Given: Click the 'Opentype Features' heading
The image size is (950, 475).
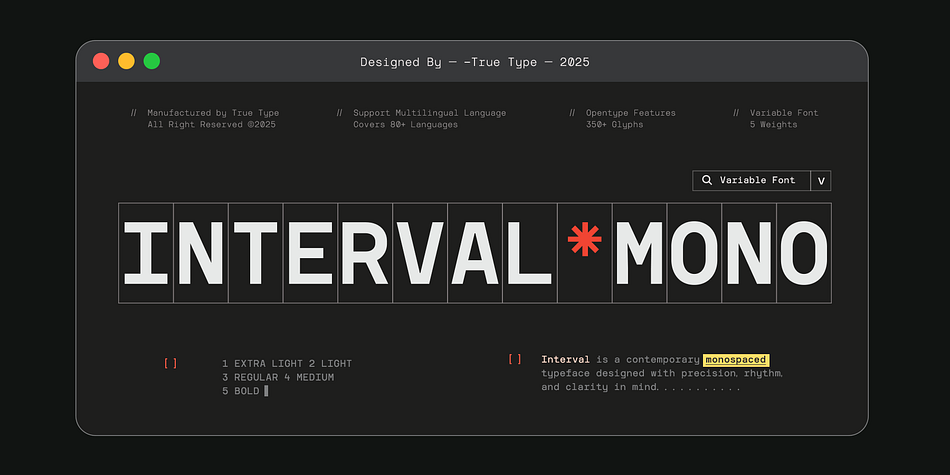Looking at the screenshot, I should pos(631,113).
